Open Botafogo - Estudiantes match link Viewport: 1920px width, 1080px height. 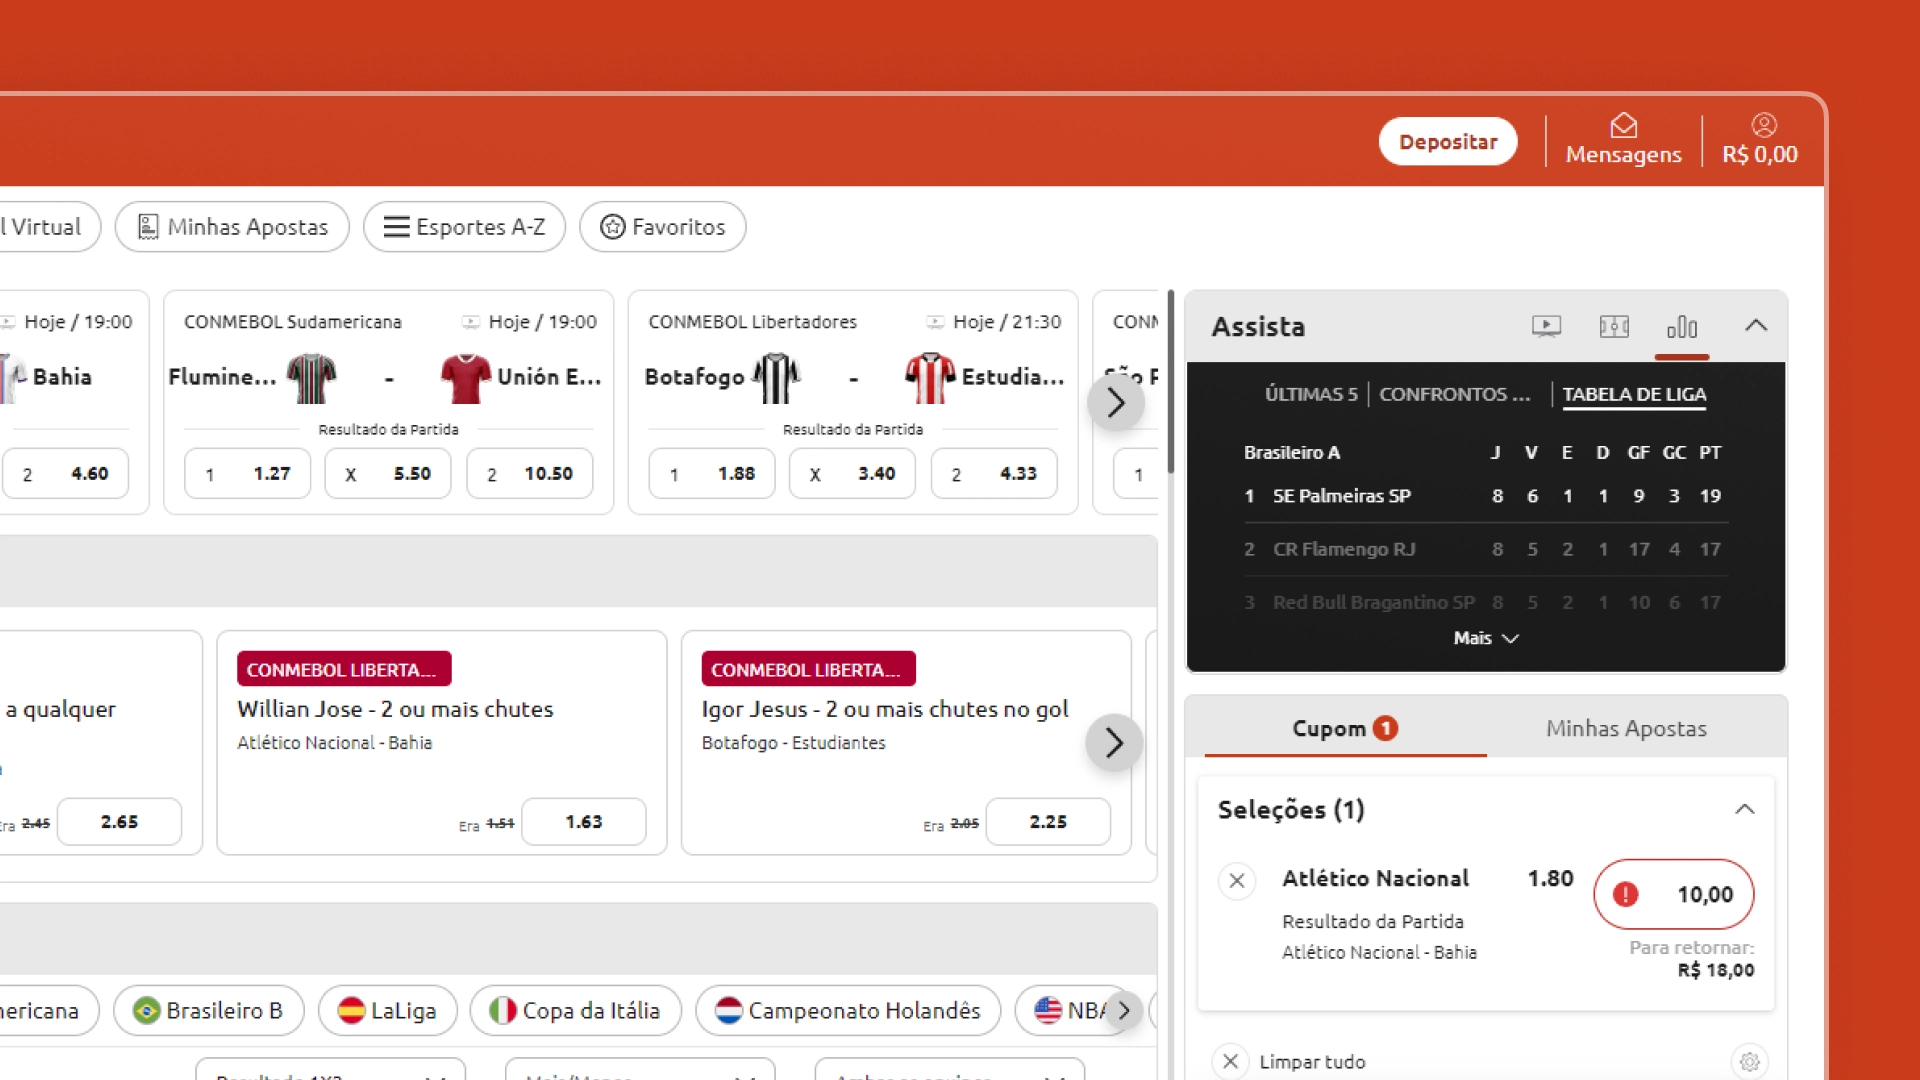(793, 742)
